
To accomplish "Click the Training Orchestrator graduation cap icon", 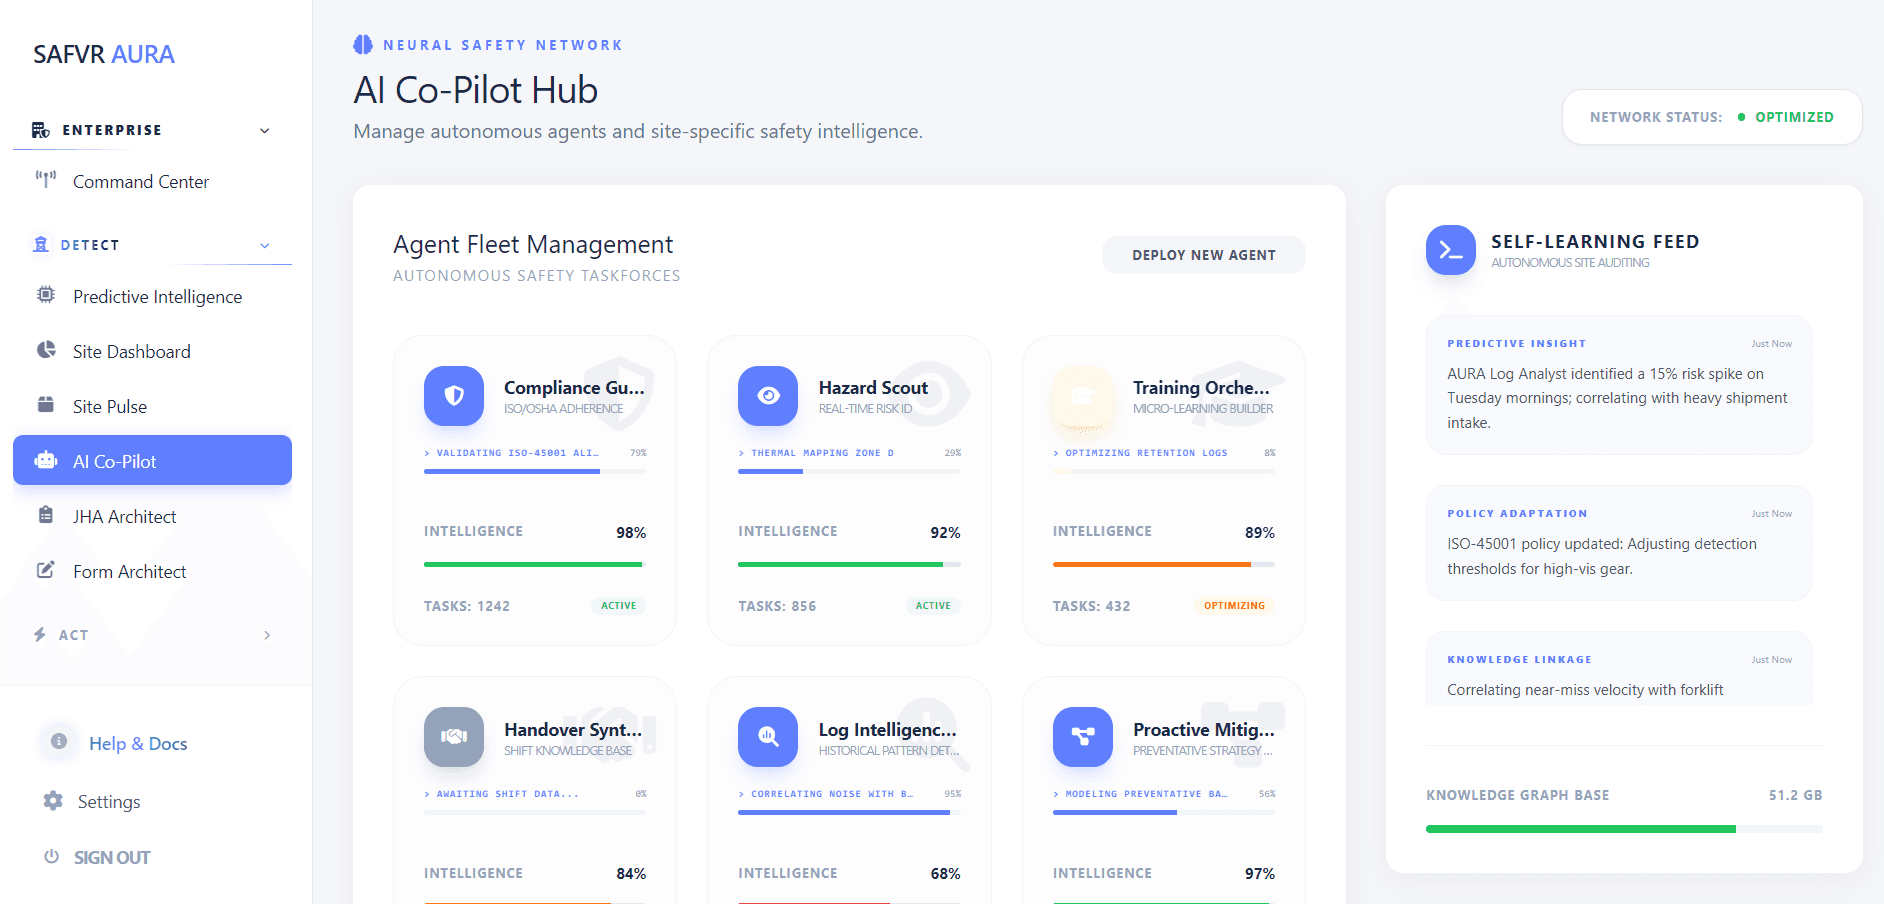I will coord(1082,396).
